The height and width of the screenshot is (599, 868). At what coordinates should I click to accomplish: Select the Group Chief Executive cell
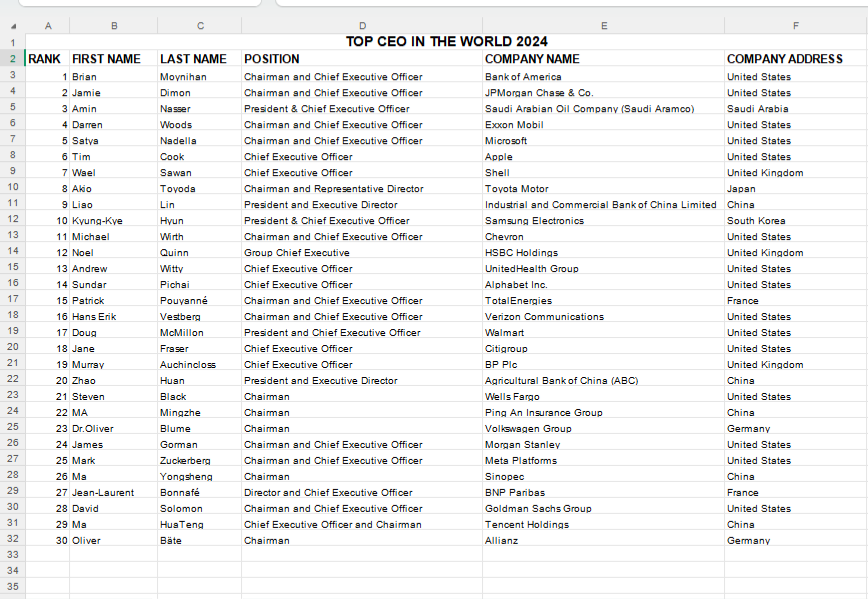(x=362, y=252)
